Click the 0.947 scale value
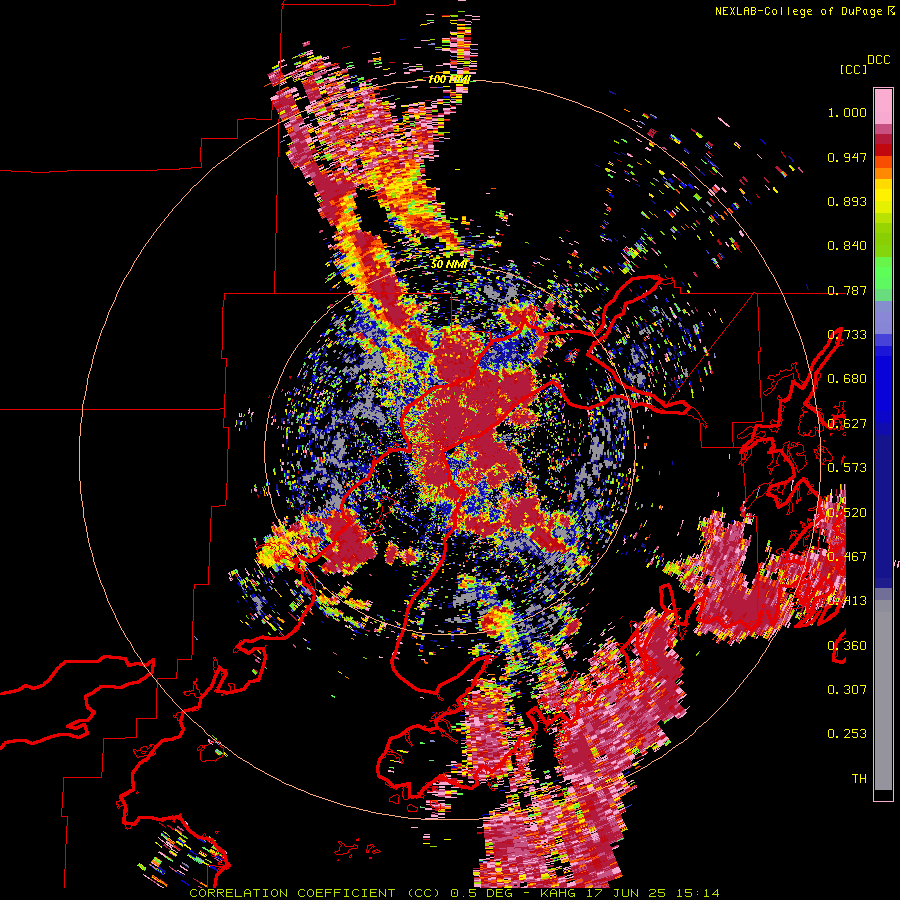The height and width of the screenshot is (900, 900). [847, 157]
